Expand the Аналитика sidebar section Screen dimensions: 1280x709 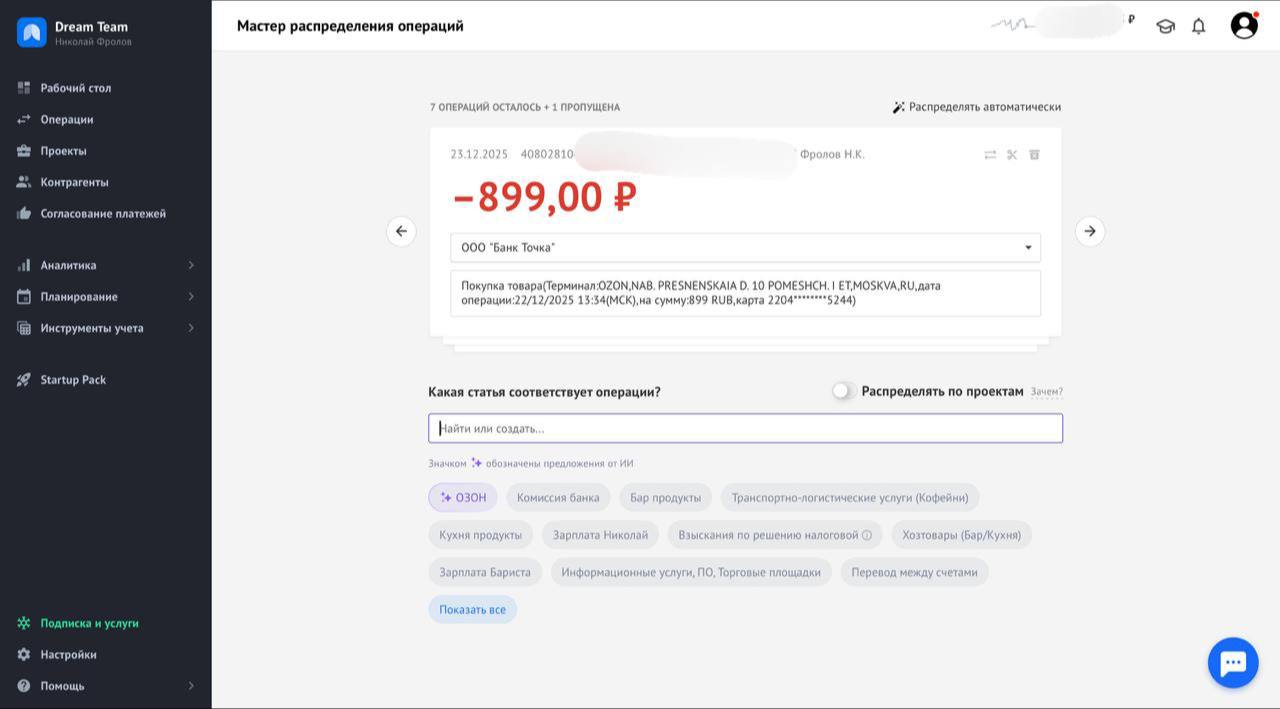tap(105, 265)
